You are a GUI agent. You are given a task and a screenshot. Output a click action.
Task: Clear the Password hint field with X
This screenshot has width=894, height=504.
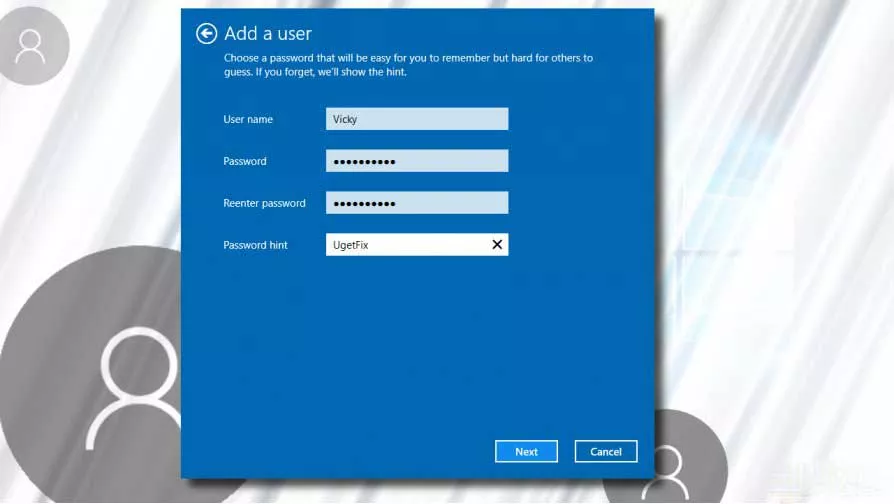497,245
